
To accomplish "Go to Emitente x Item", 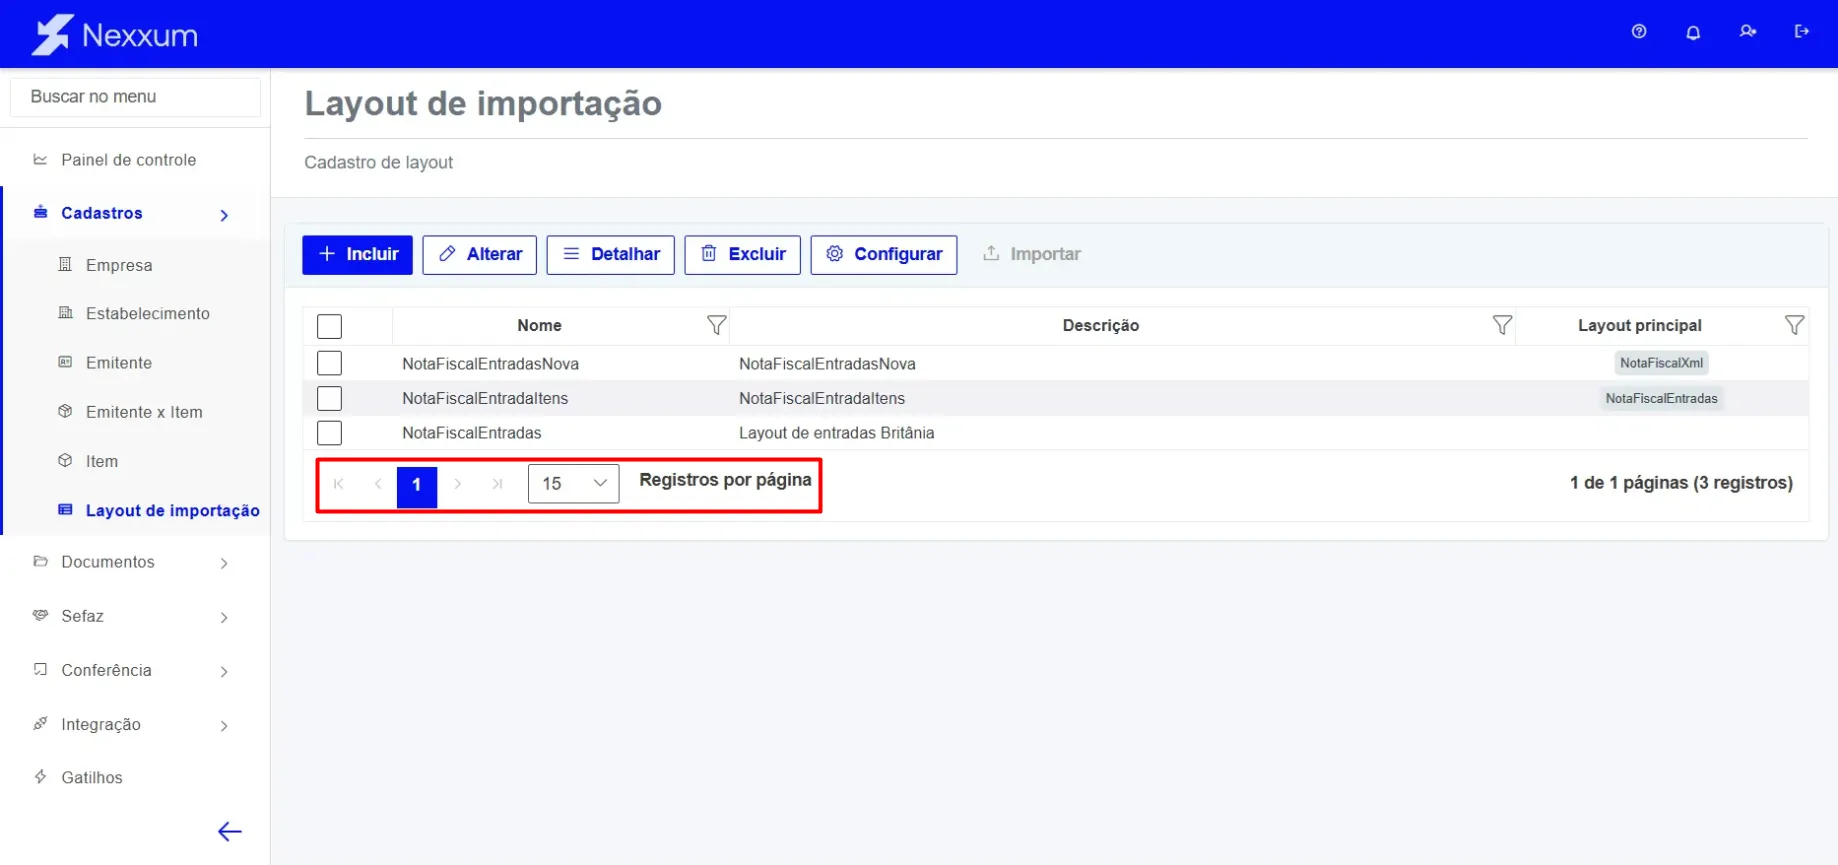I will point(144,412).
